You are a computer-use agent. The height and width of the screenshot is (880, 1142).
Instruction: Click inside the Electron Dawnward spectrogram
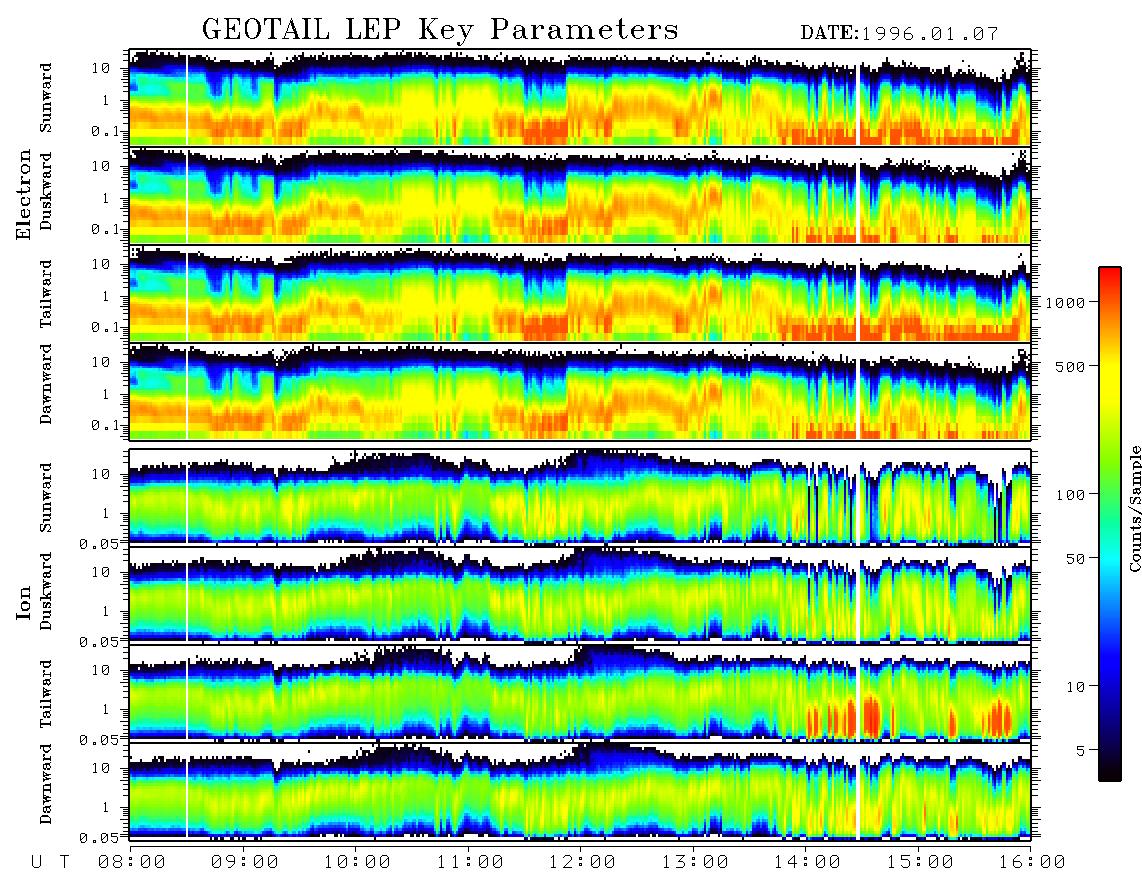(x=580, y=391)
